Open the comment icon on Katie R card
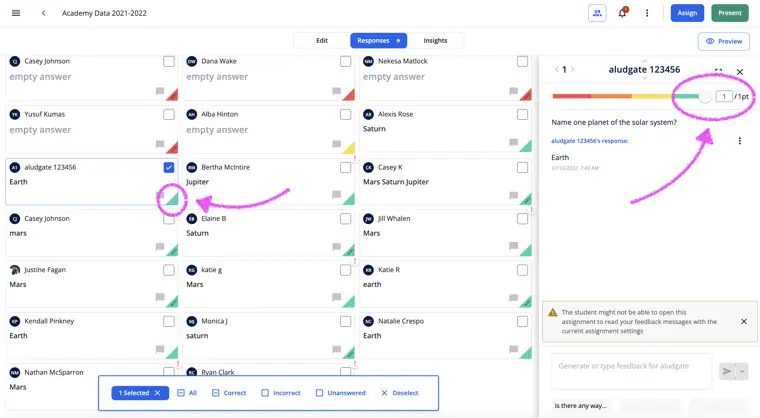 pos(513,297)
